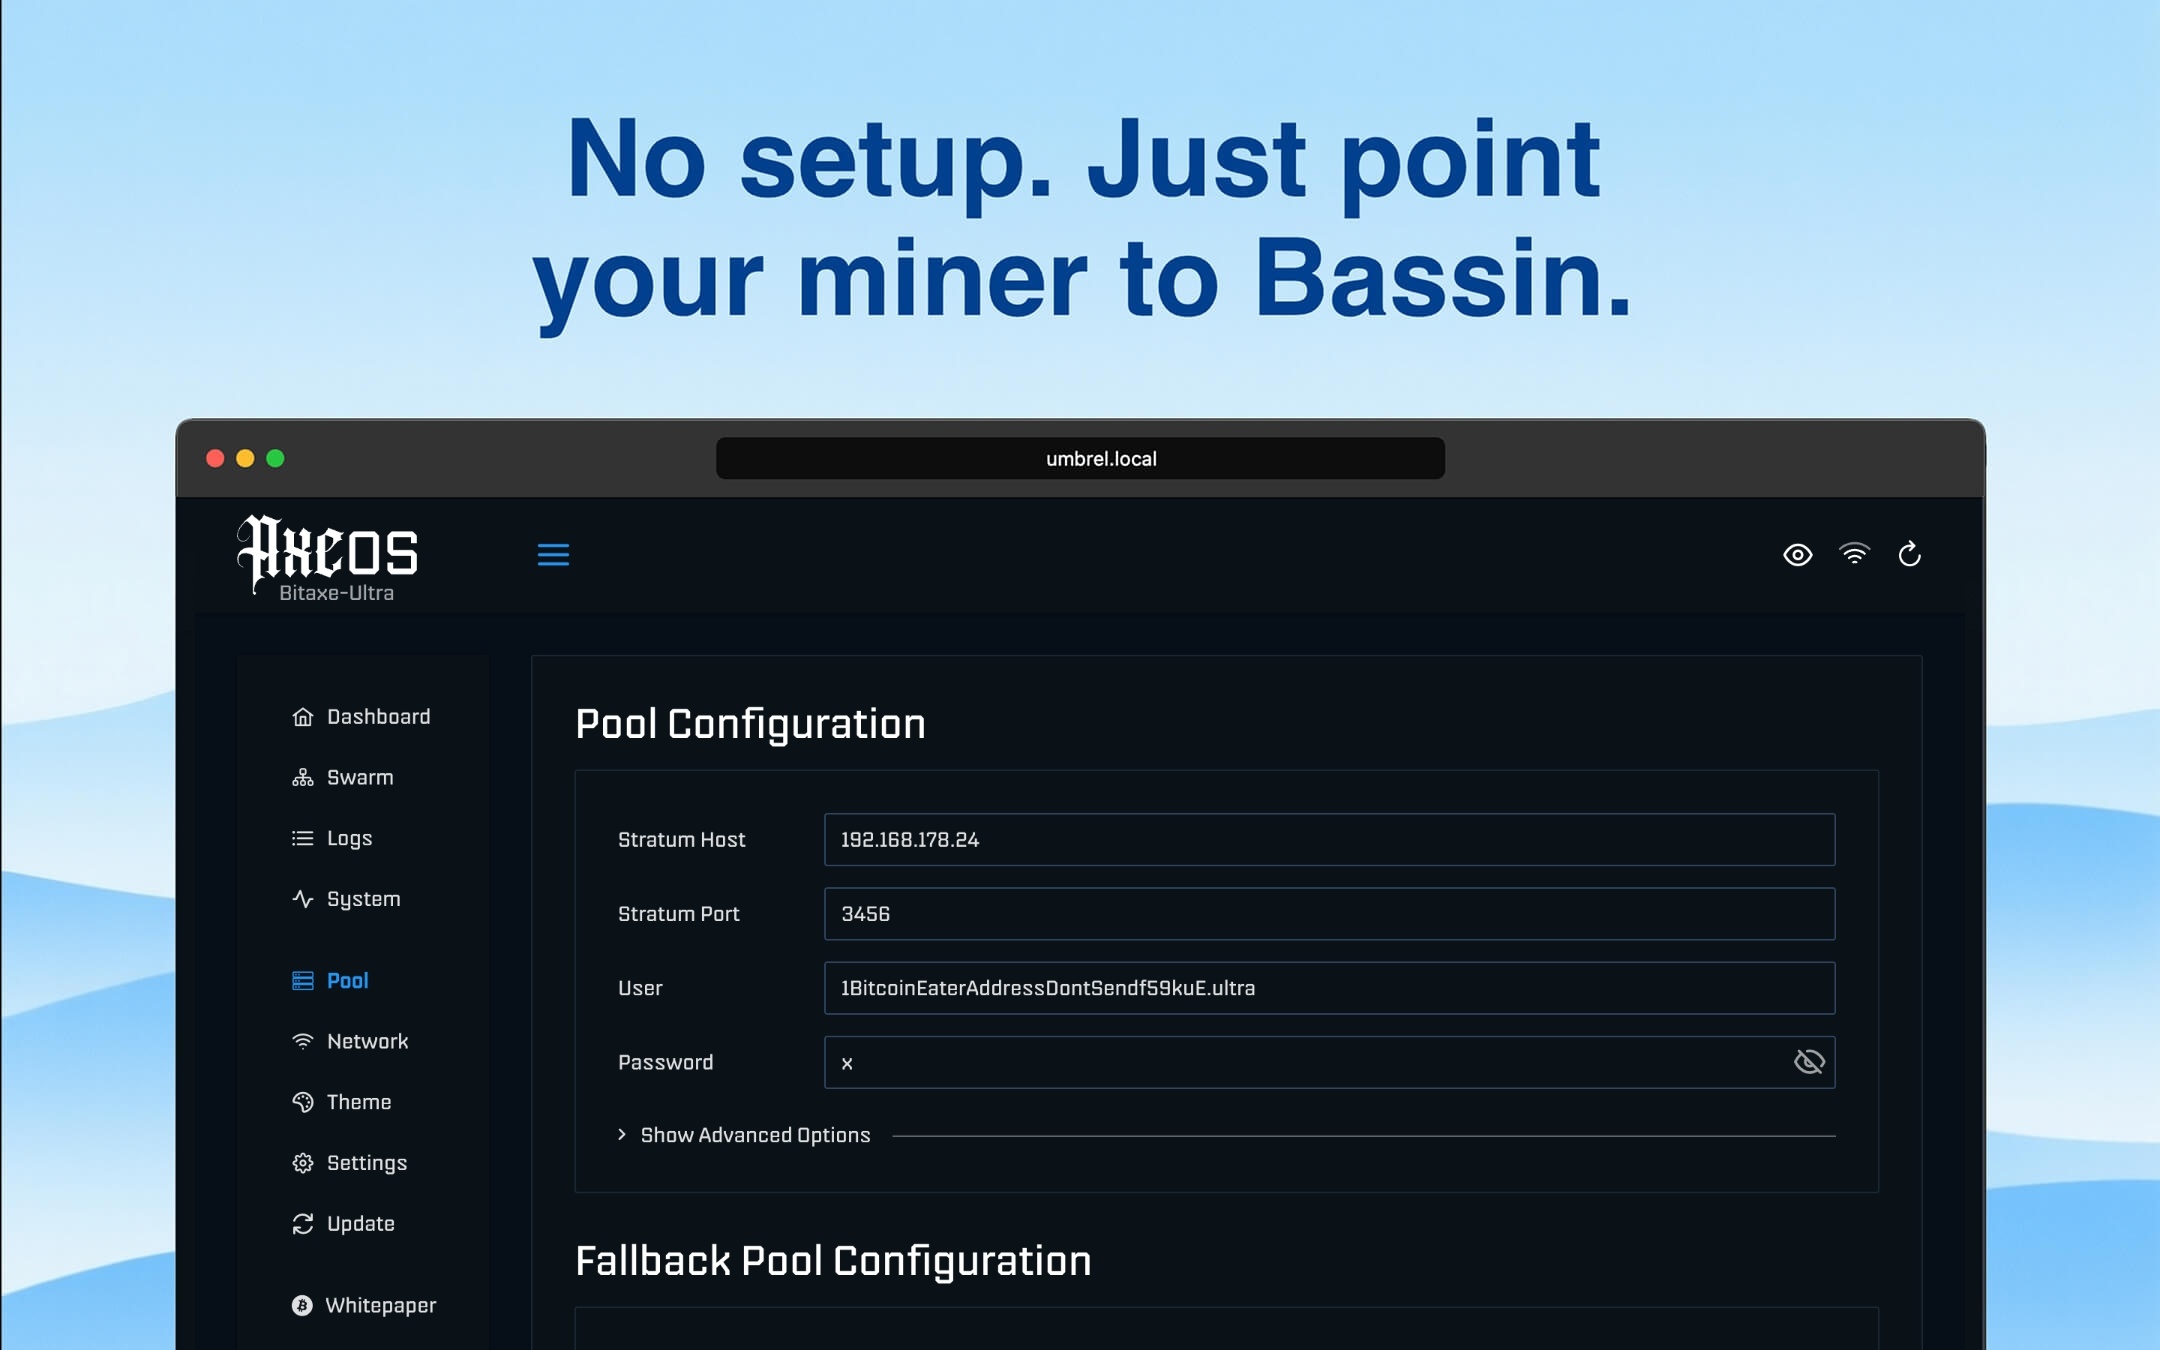Viewport: 2160px width, 1350px height.
Task: Expand Show Advanced Options
Action: (x=754, y=1135)
